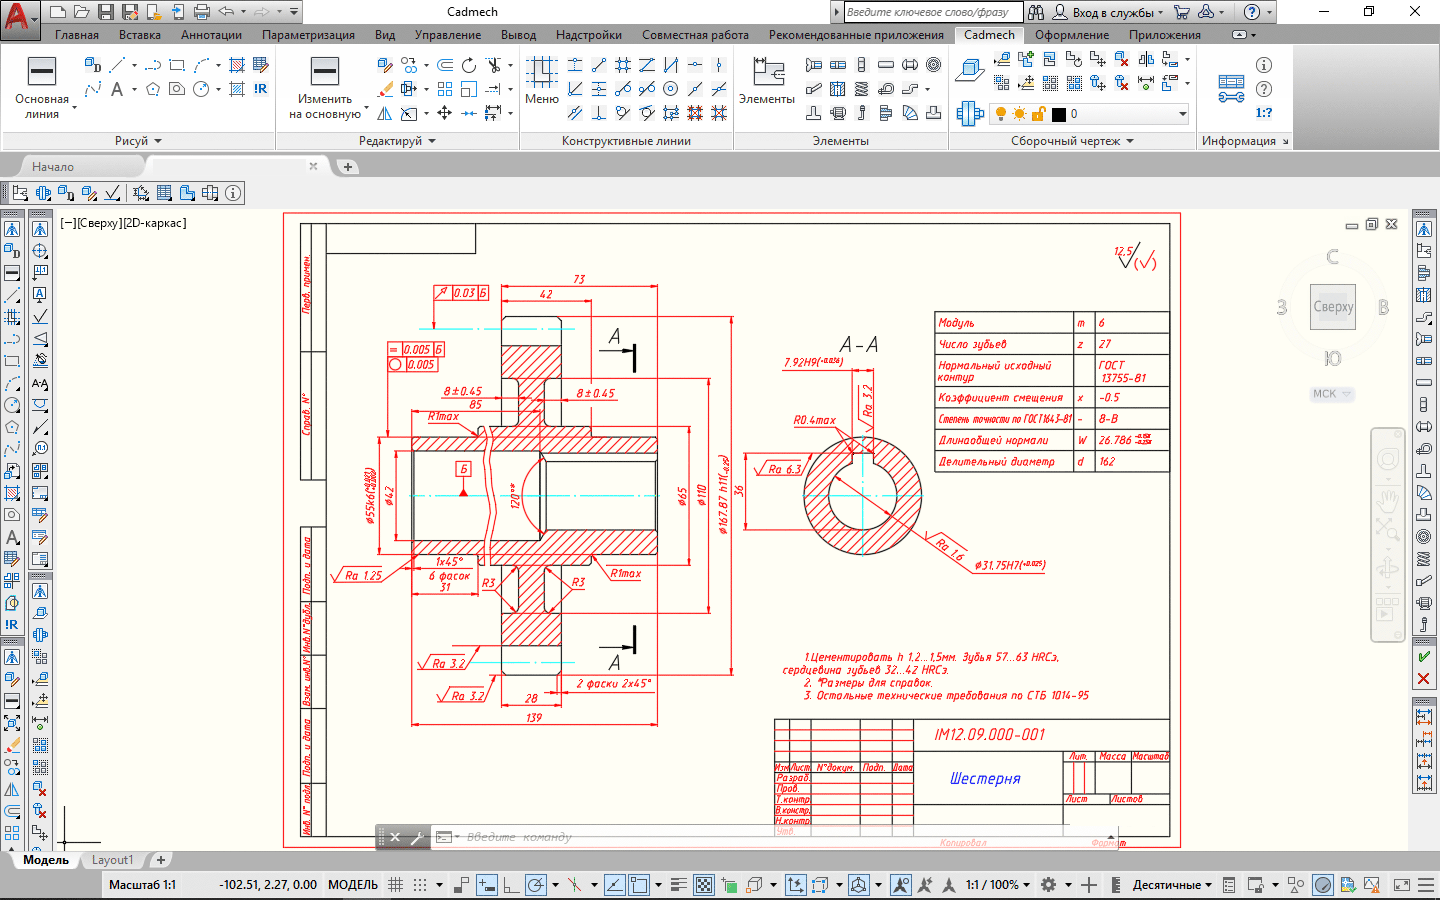This screenshot has width=1440, height=900.
Task: Click the Print icon in quick access toolbar
Action: [202, 12]
